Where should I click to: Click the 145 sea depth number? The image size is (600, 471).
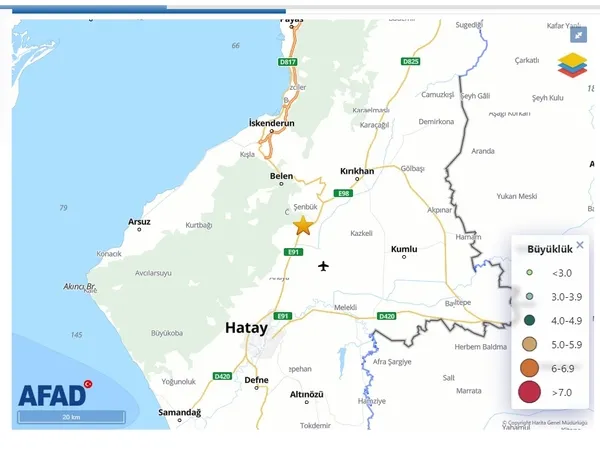(x=77, y=335)
